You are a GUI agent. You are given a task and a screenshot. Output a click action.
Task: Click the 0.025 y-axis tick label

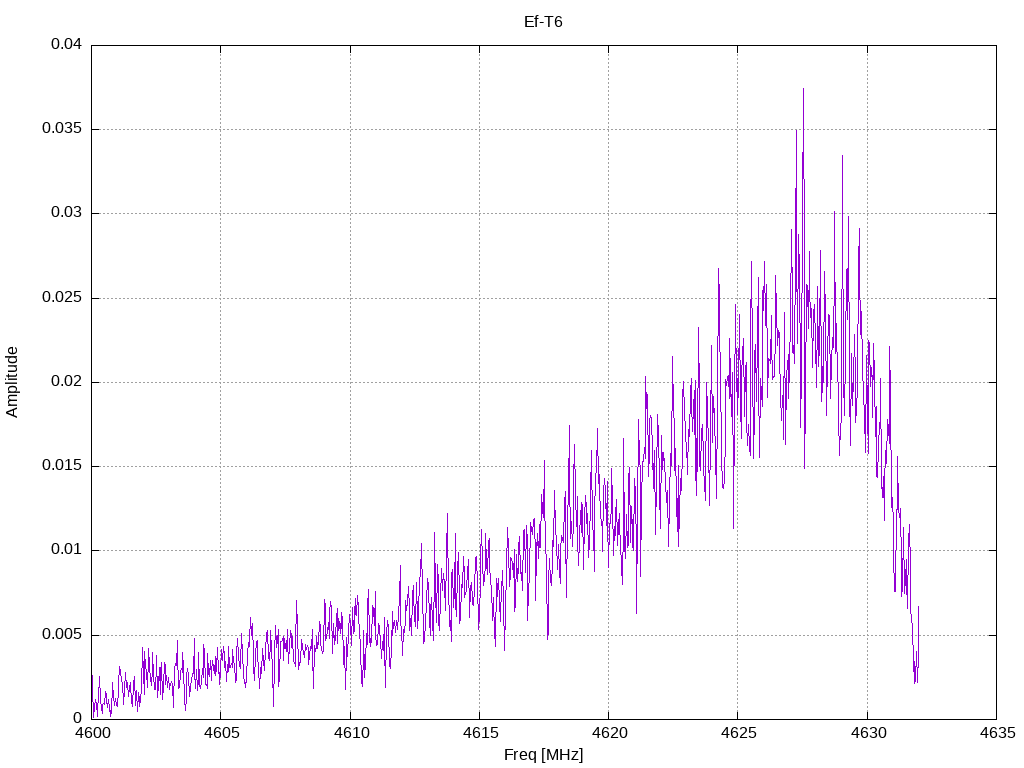(62, 297)
